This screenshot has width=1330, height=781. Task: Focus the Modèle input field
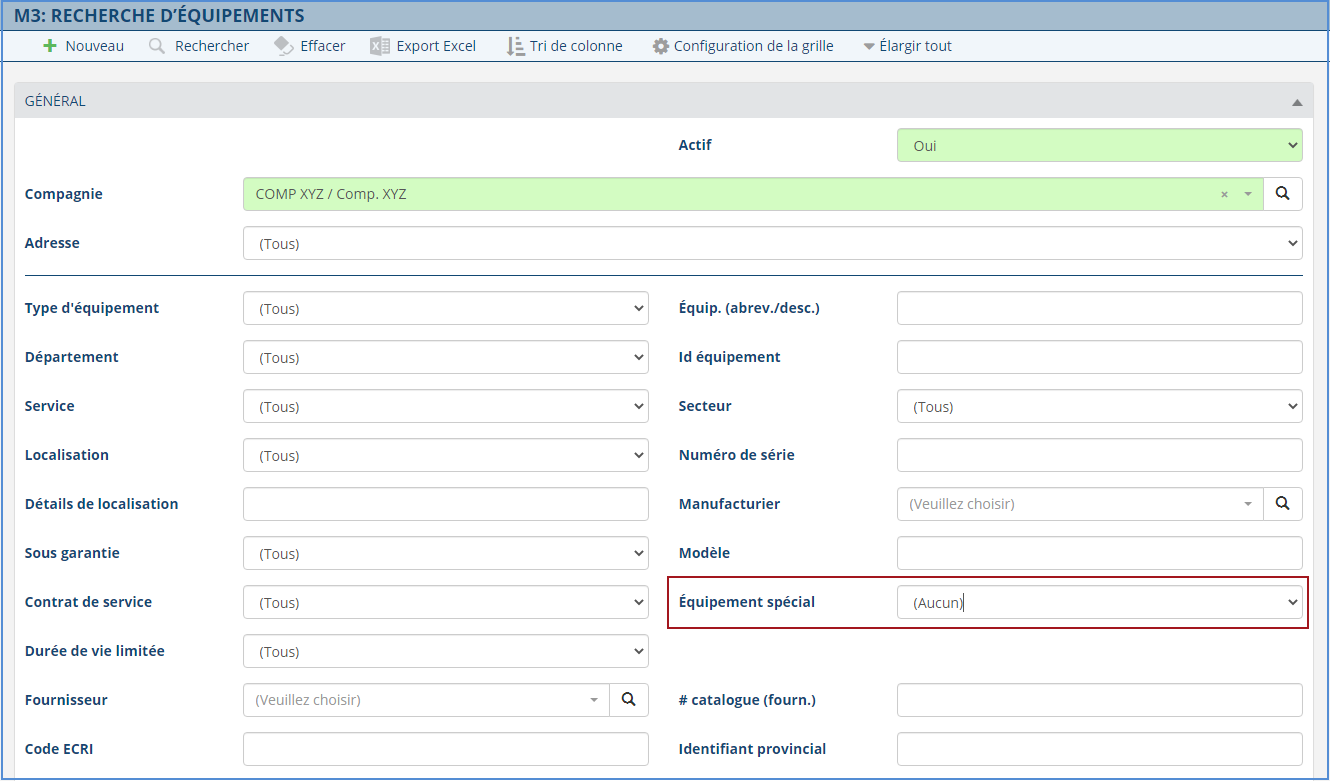(1100, 553)
